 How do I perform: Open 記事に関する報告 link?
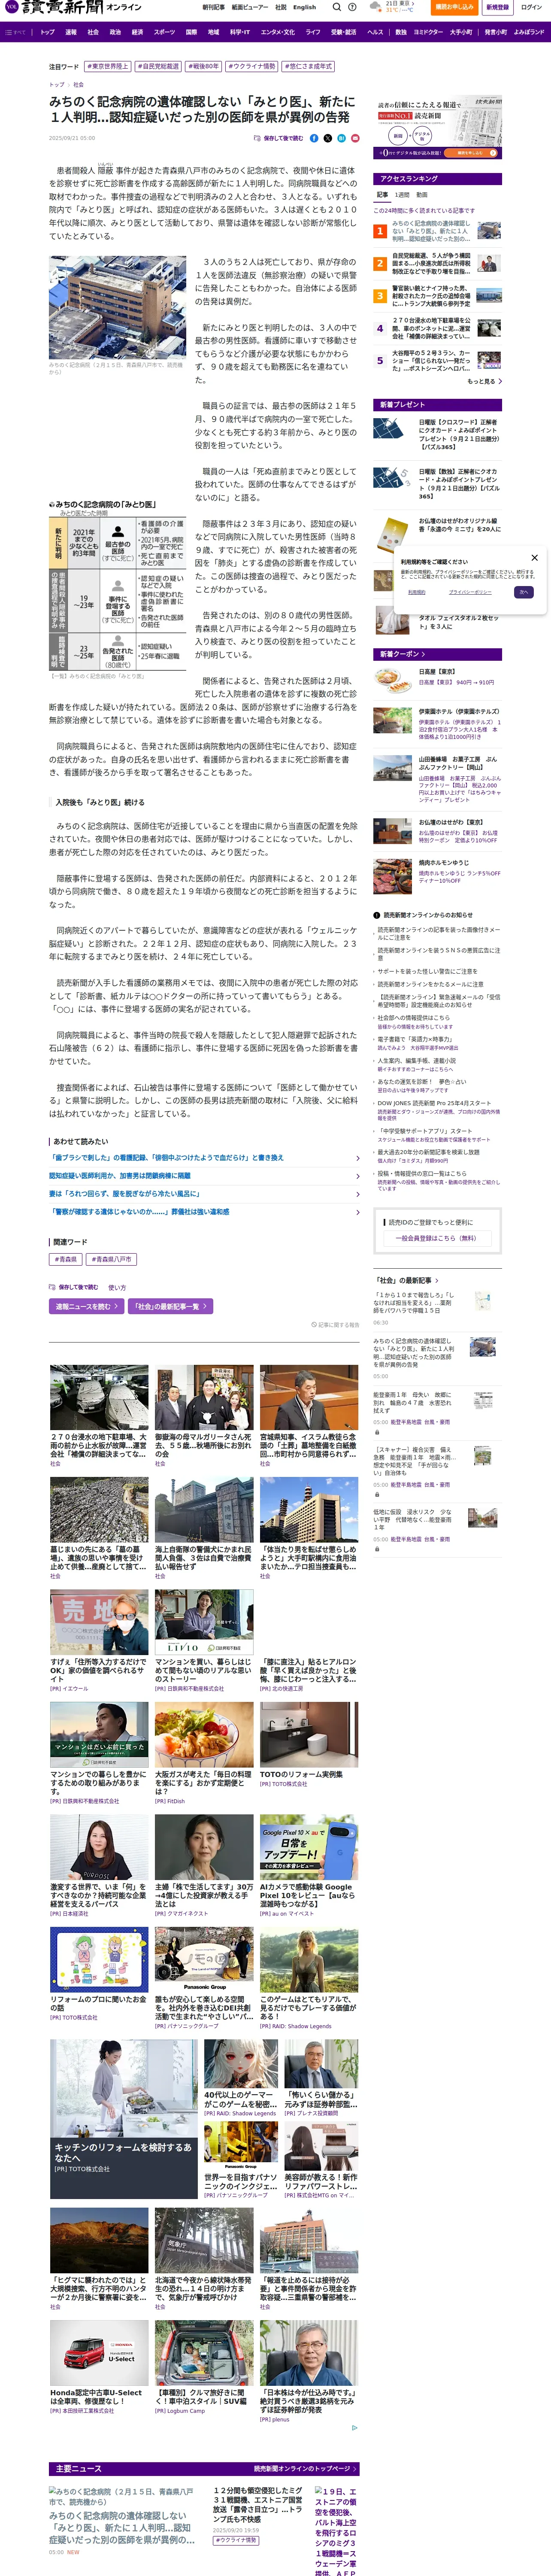tap(336, 1325)
